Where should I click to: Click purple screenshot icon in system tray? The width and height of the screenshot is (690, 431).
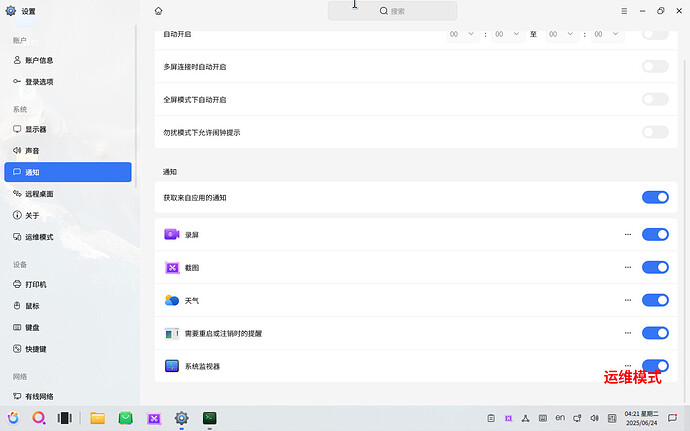point(508,418)
